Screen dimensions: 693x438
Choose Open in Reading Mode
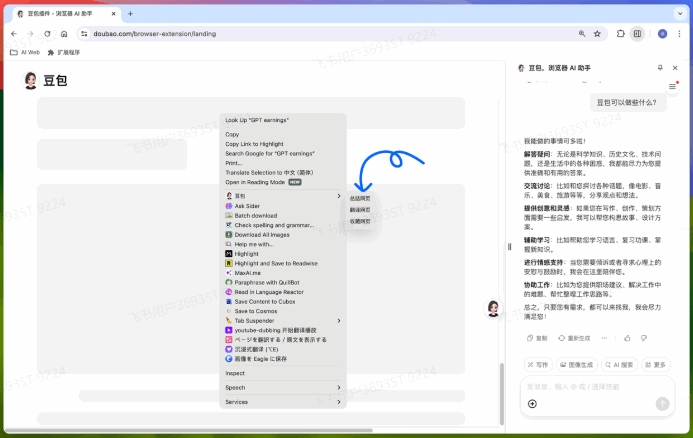[x=283, y=182]
